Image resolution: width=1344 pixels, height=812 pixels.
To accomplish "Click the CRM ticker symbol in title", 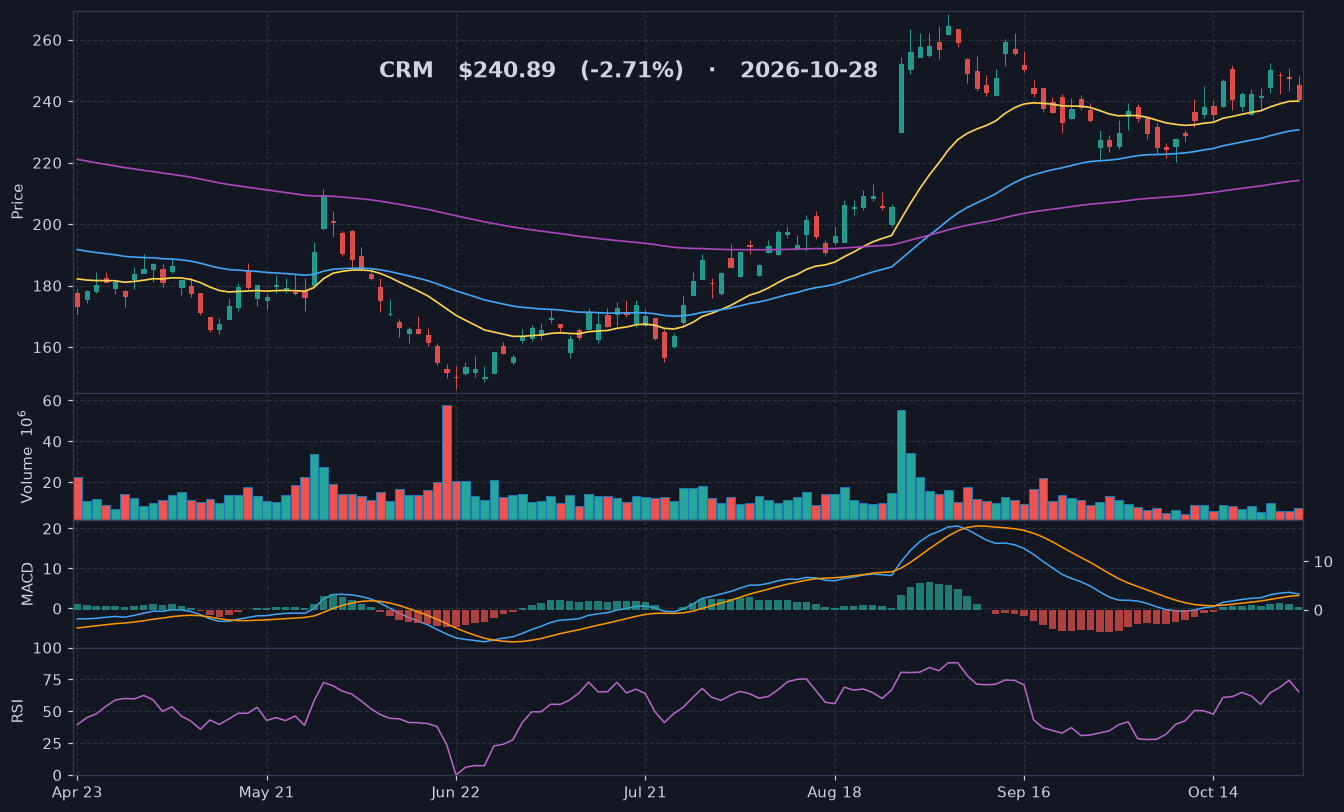I will click(x=406, y=71).
